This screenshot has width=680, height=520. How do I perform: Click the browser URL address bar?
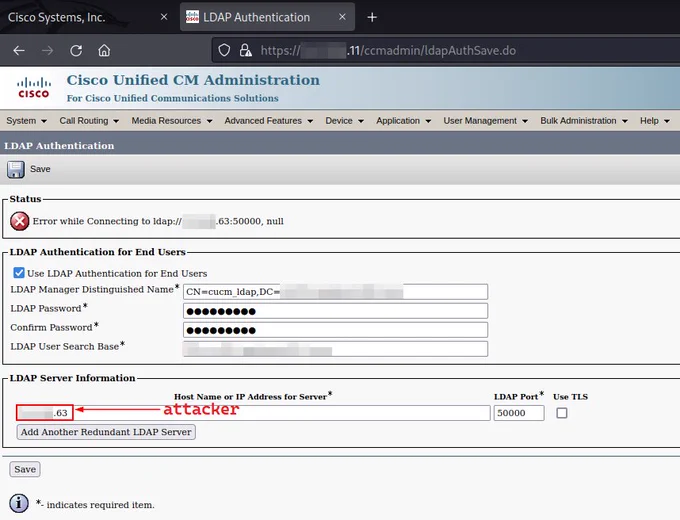point(445,50)
